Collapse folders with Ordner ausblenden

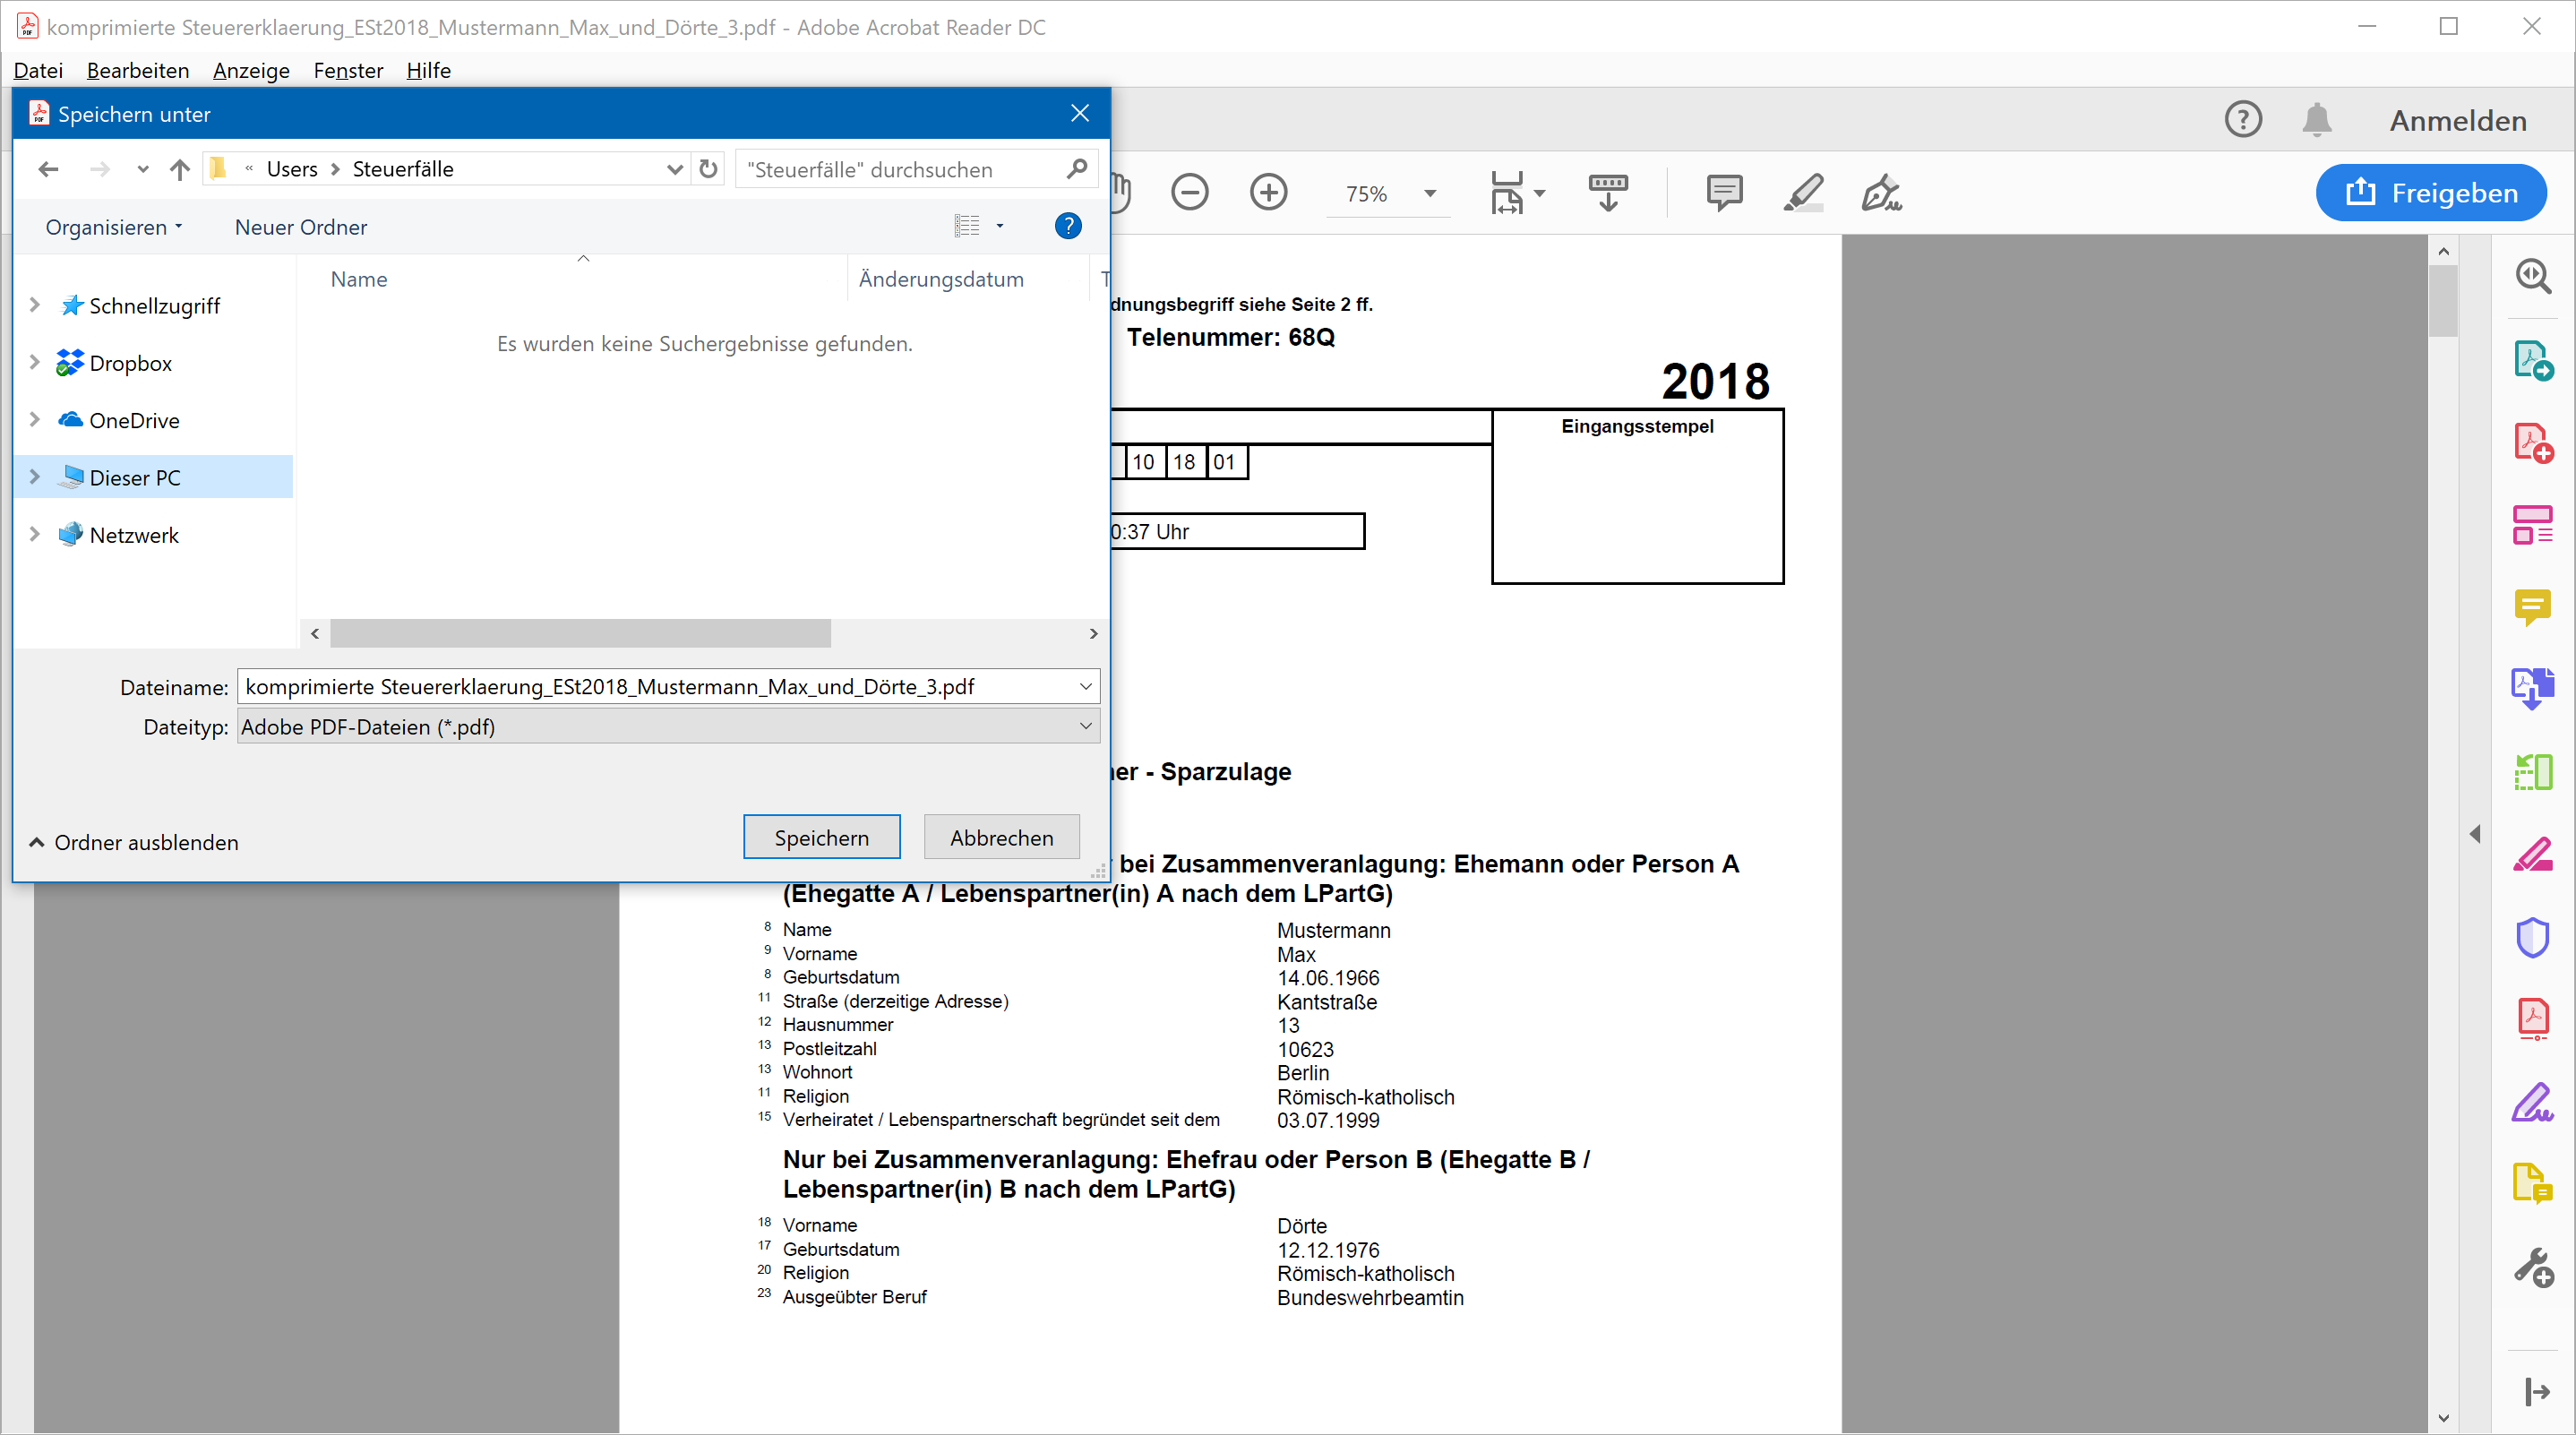pyautogui.click(x=134, y=842)
